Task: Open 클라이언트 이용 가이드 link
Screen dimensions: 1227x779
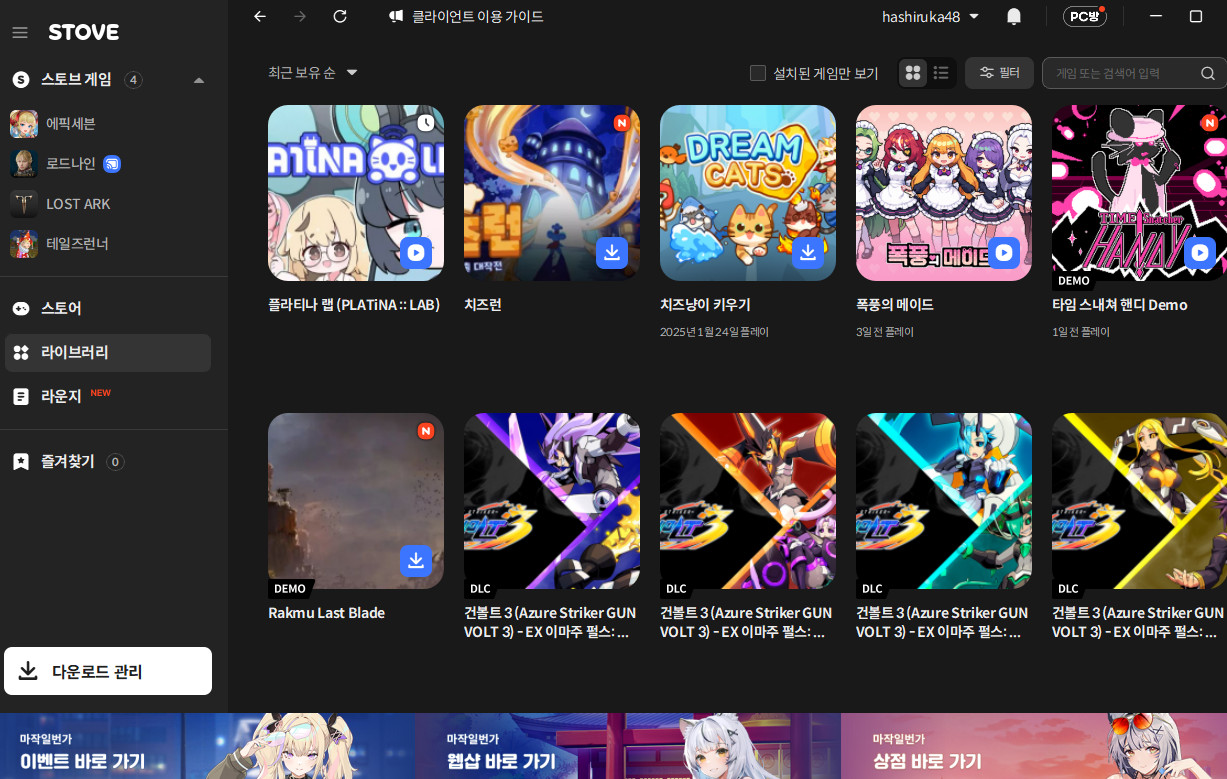Action: (466, 16)
